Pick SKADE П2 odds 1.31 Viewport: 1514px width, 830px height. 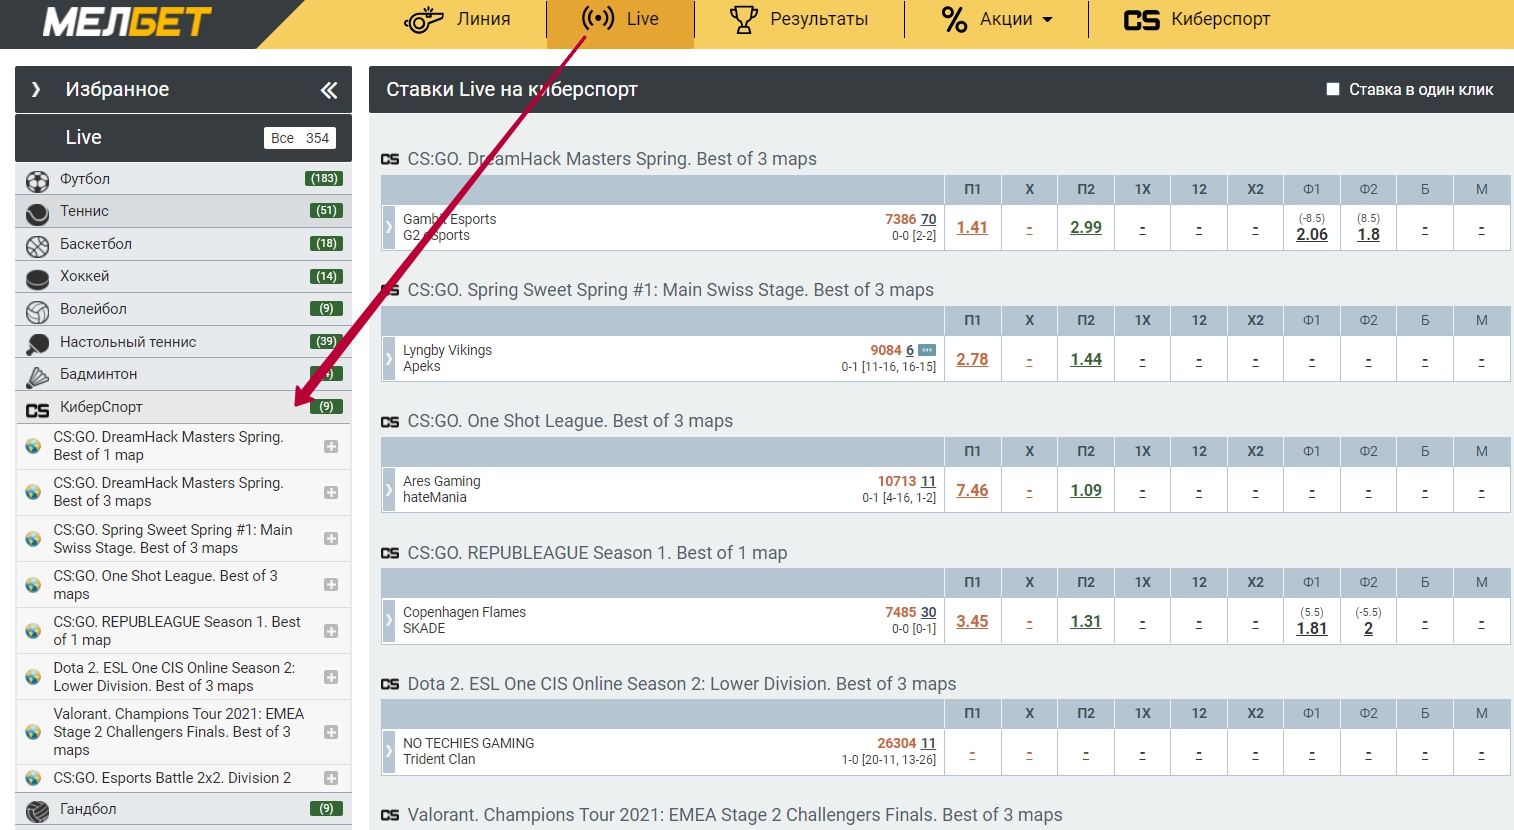(x=1086, y=621)
